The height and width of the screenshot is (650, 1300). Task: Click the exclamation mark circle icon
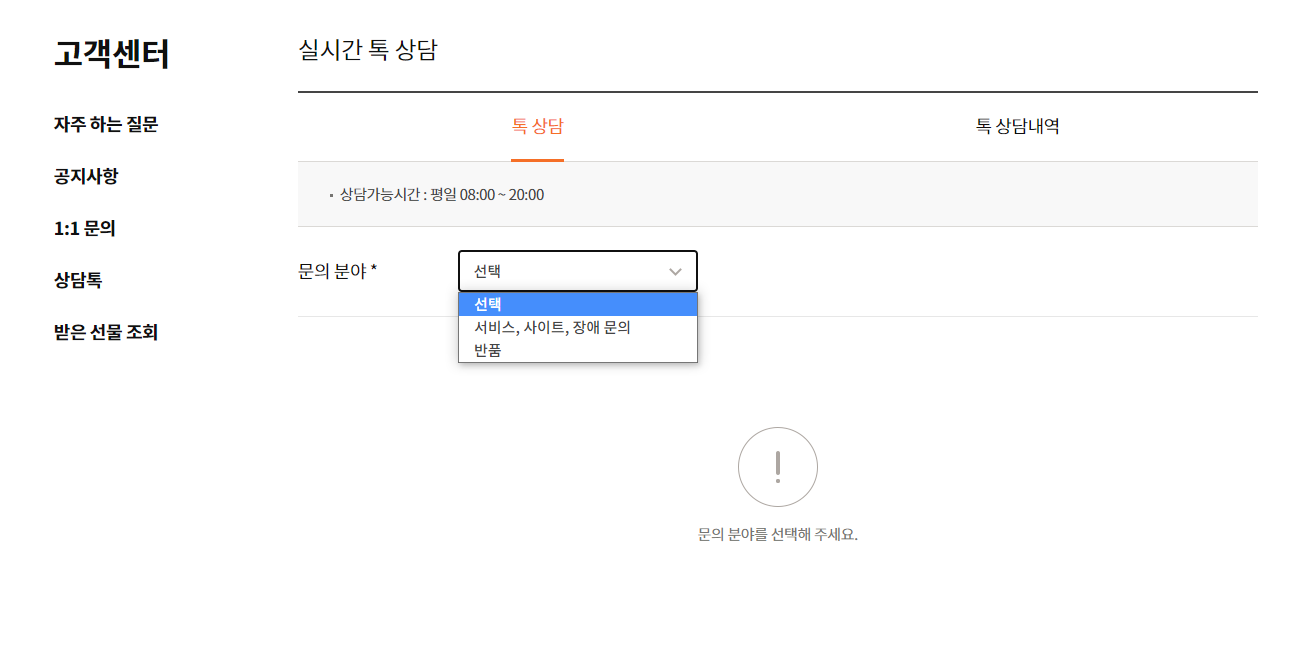point(777,467)
